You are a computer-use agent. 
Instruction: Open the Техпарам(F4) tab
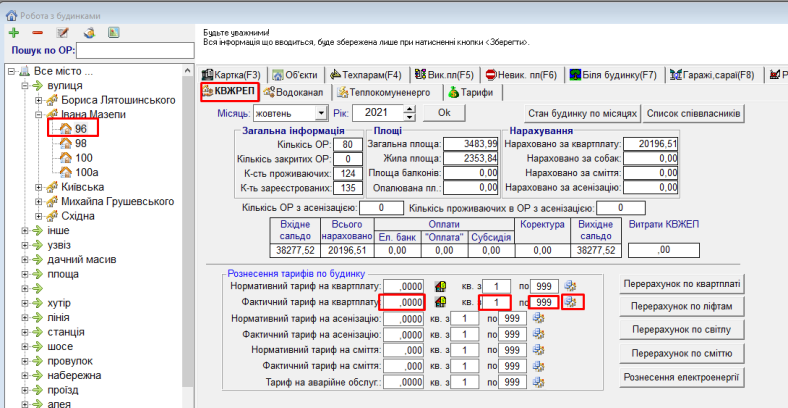coord(365,74)
